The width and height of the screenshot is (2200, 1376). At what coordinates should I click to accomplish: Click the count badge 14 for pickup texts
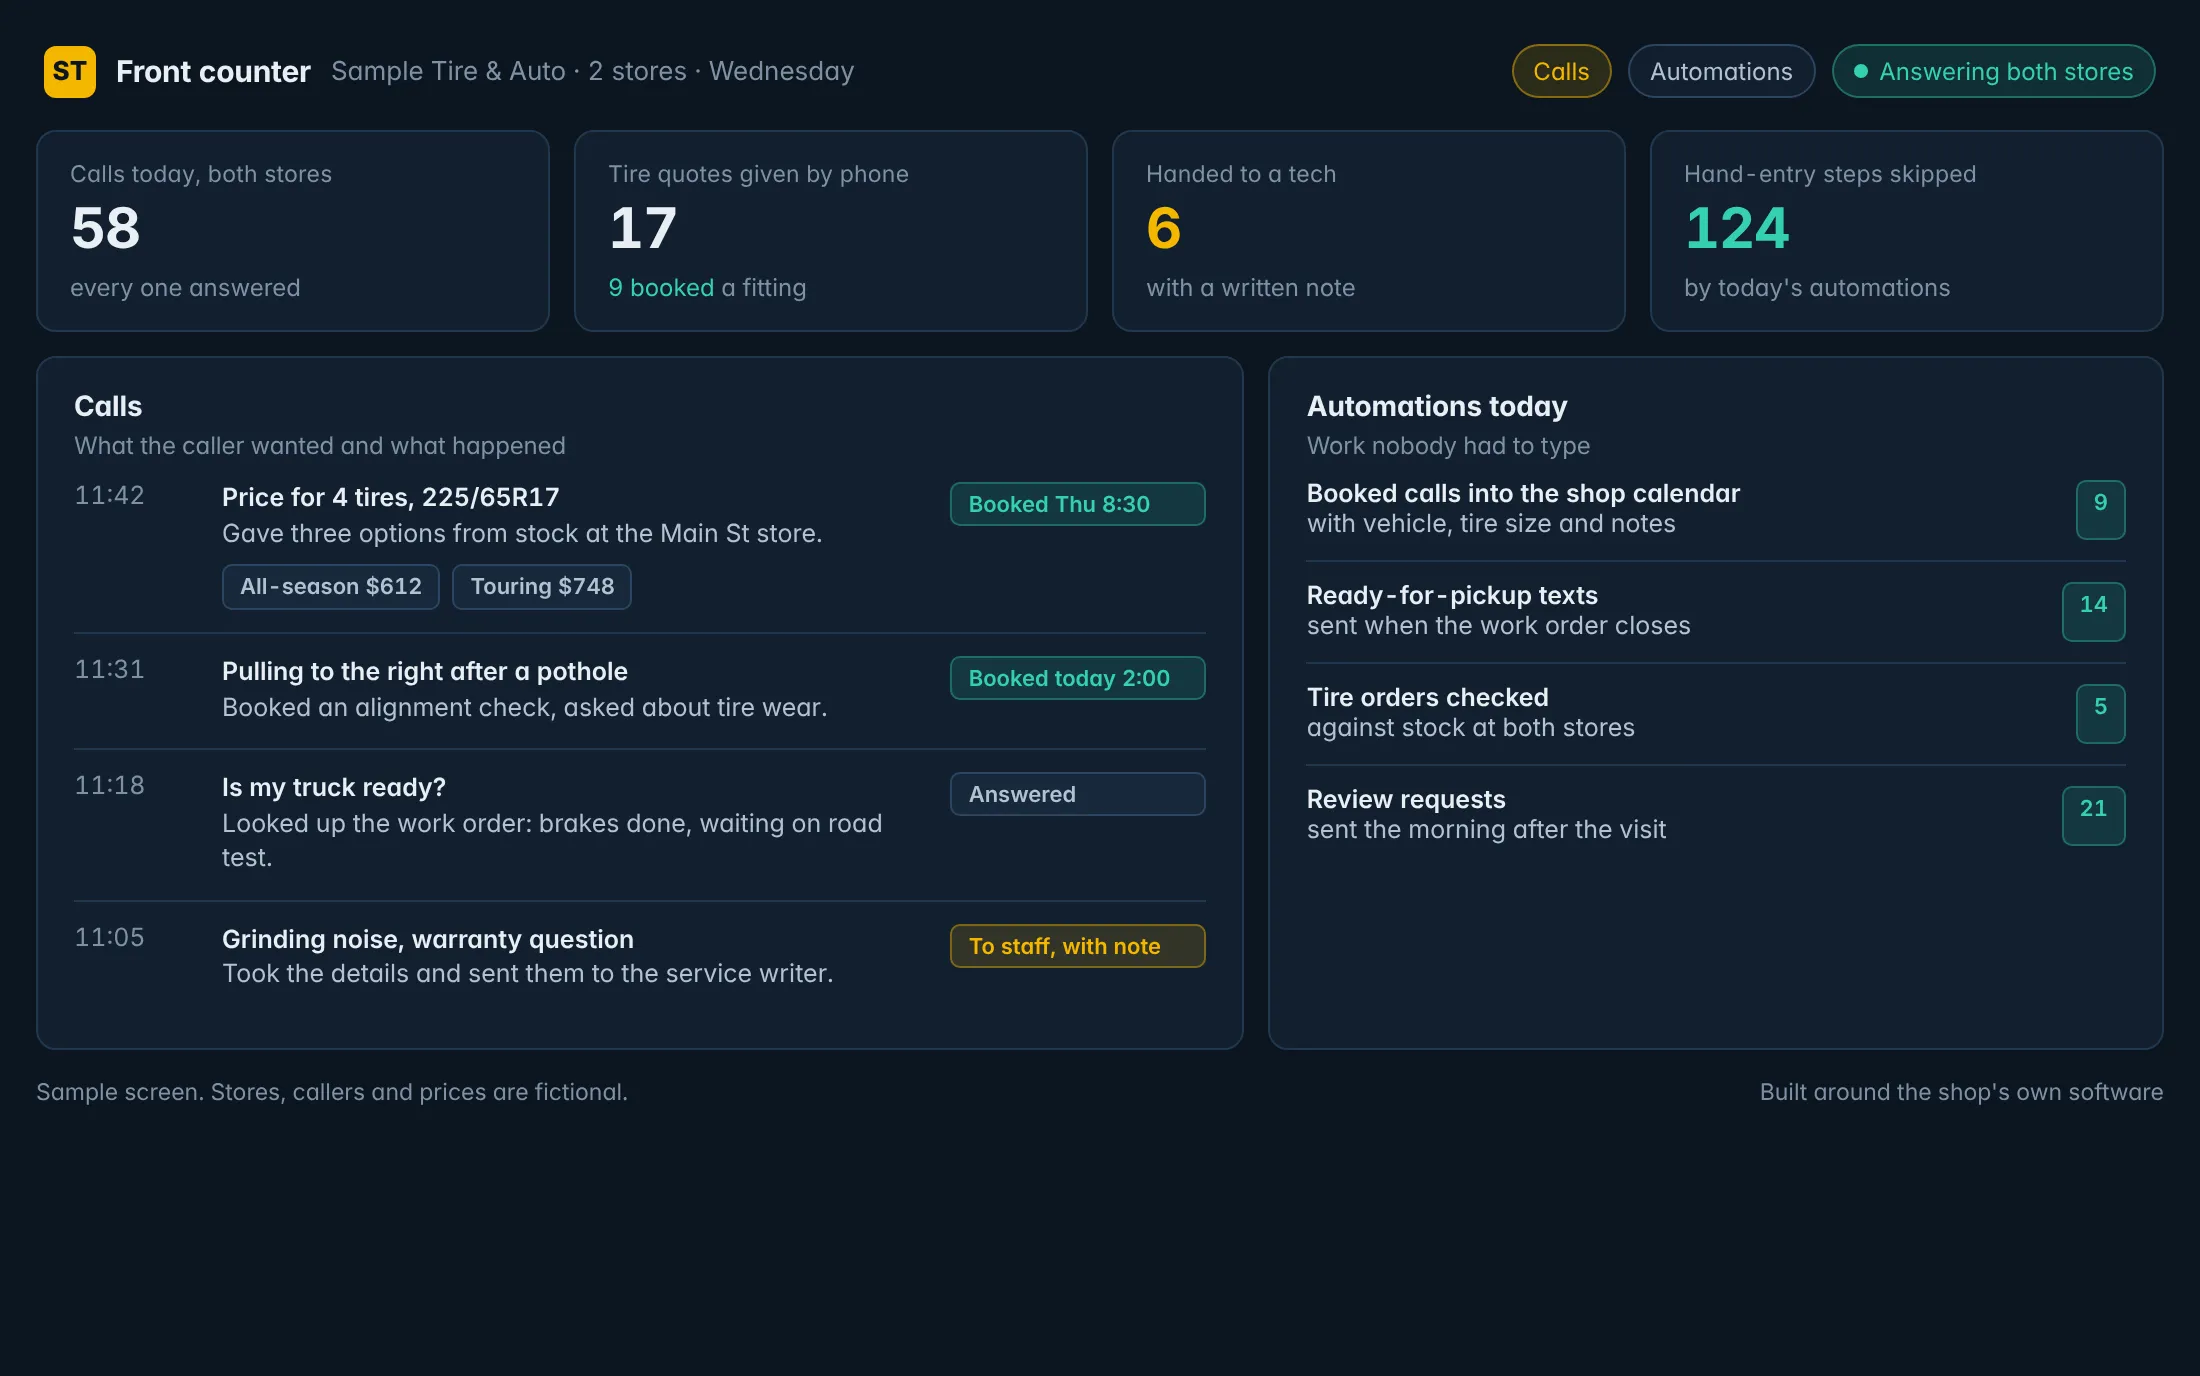pos(2093,612)
